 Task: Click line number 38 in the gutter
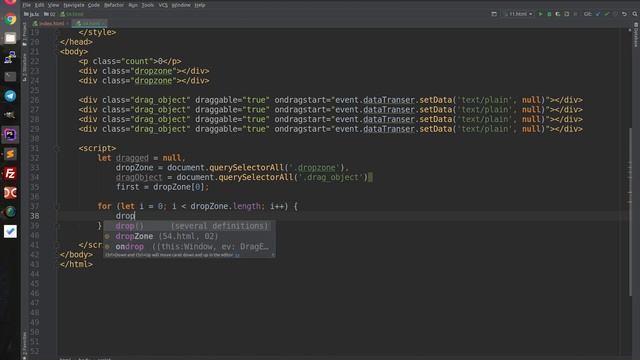35,216
